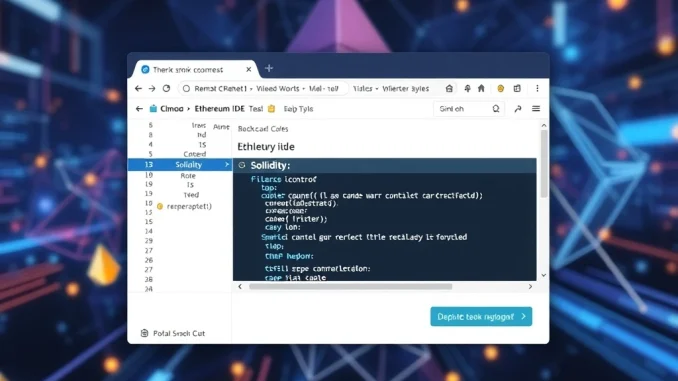
Task: Open a new tab with plus icon
Action: click(x=269, y=68)
